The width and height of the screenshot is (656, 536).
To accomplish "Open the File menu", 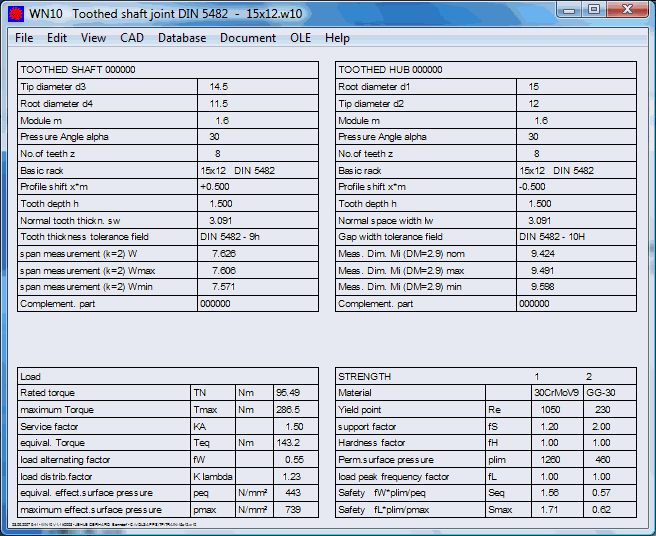I will click(24, 38).
